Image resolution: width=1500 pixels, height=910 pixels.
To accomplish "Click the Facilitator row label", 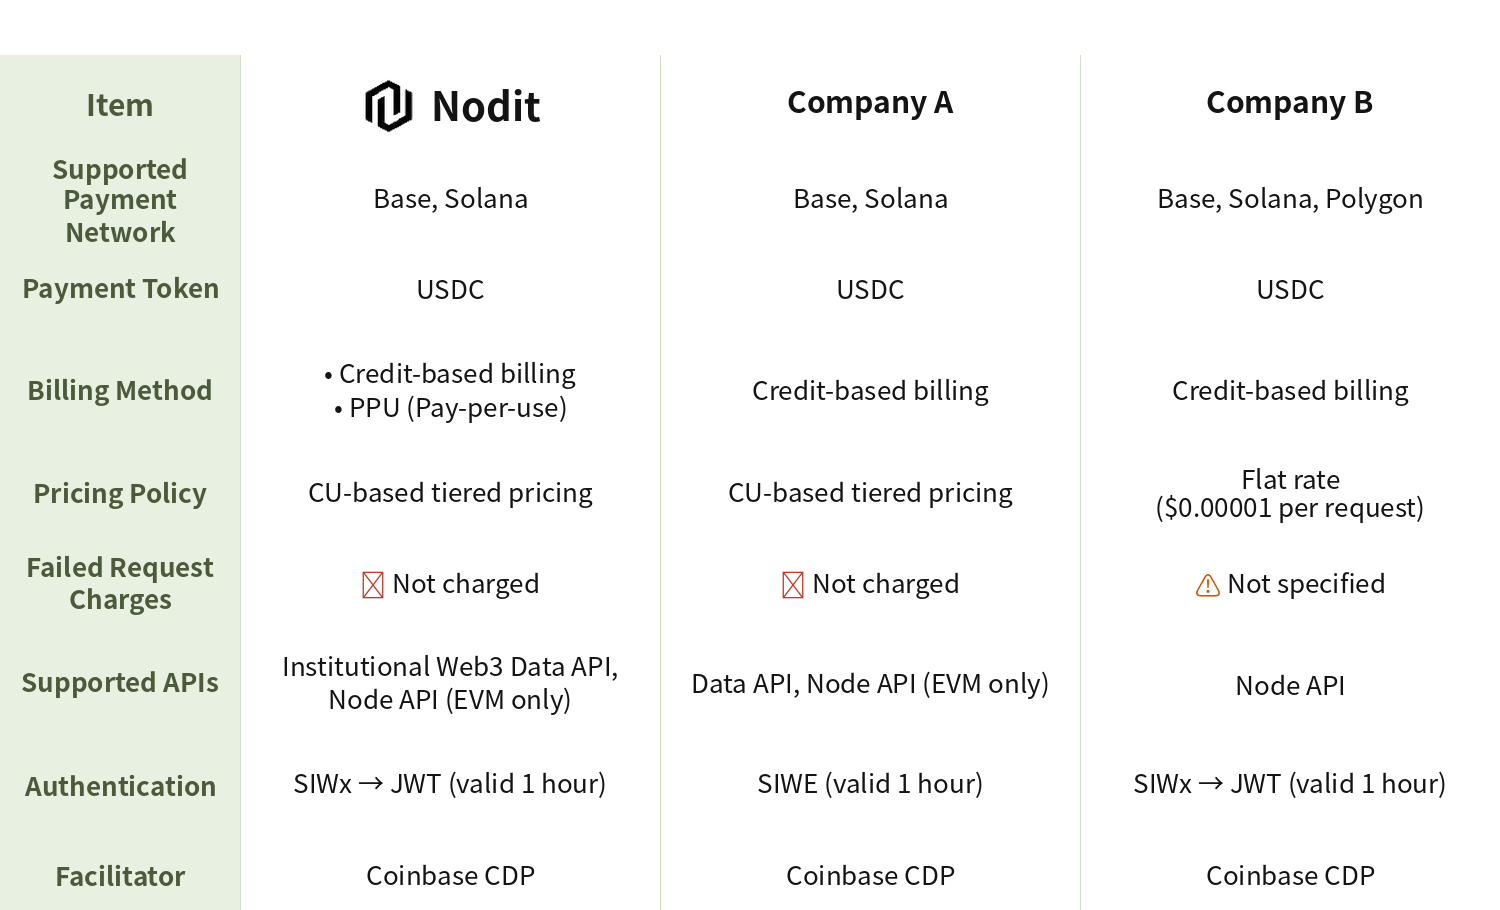I will point(120,877).
